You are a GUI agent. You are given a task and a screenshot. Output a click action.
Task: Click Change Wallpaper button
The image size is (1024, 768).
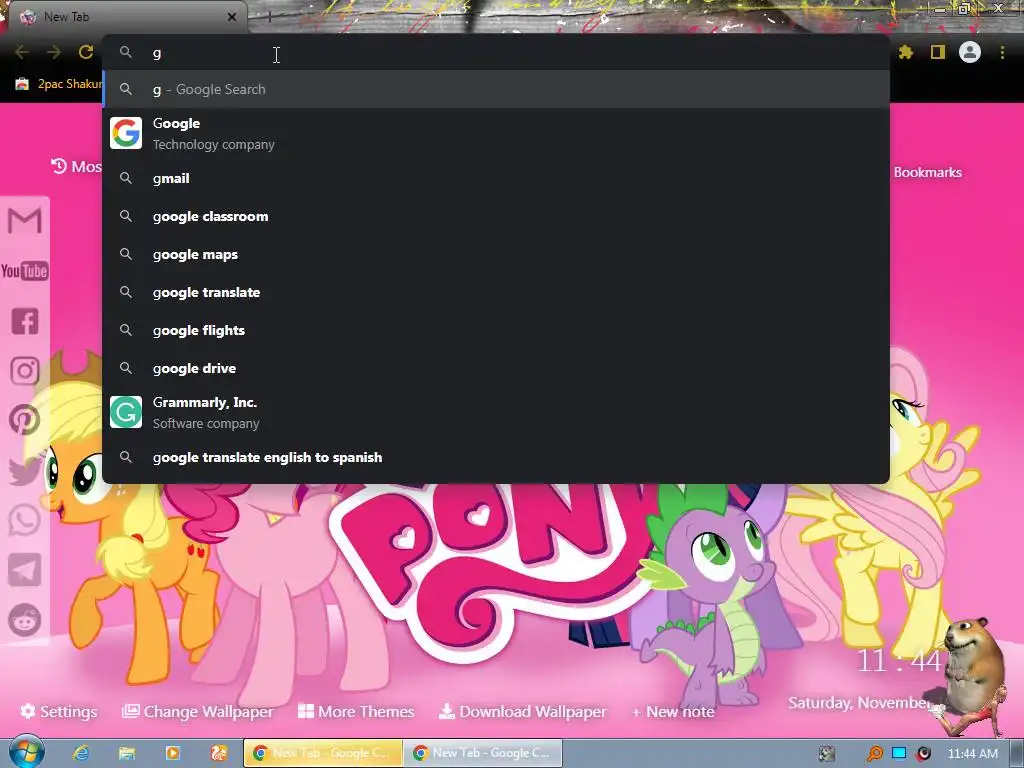tap(198, 711)
